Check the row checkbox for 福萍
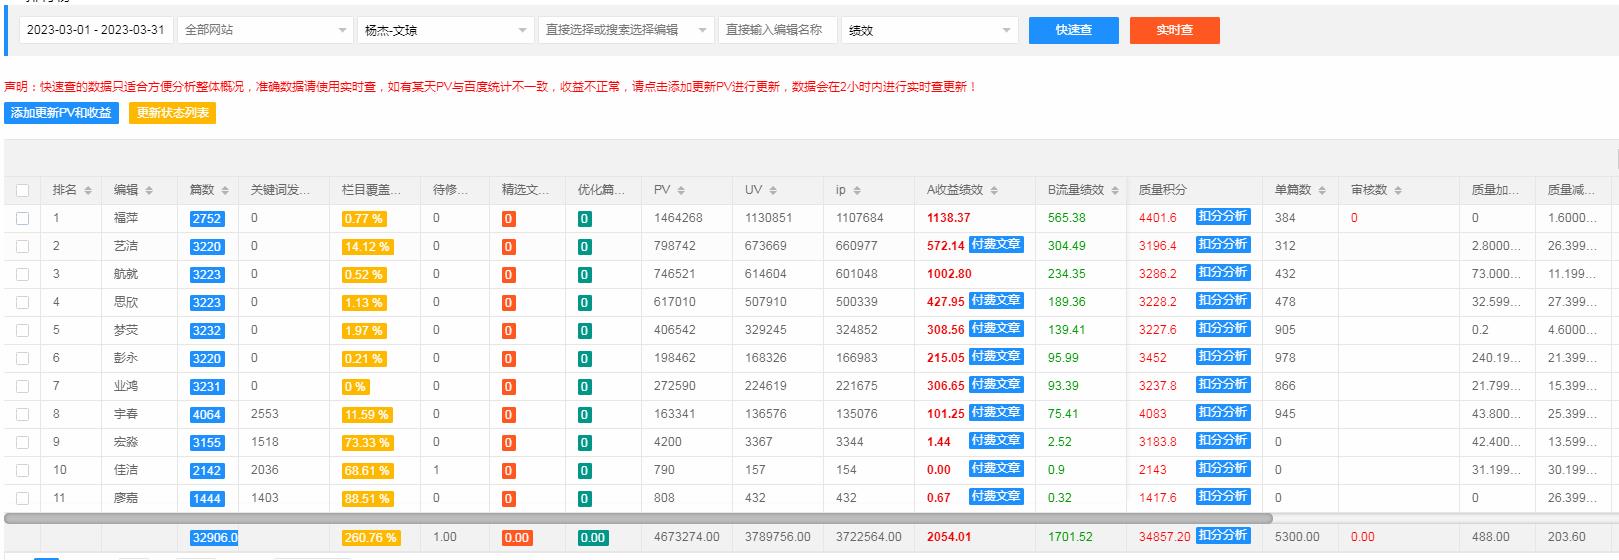The image size is (1619, 560). tap(23, 218)
